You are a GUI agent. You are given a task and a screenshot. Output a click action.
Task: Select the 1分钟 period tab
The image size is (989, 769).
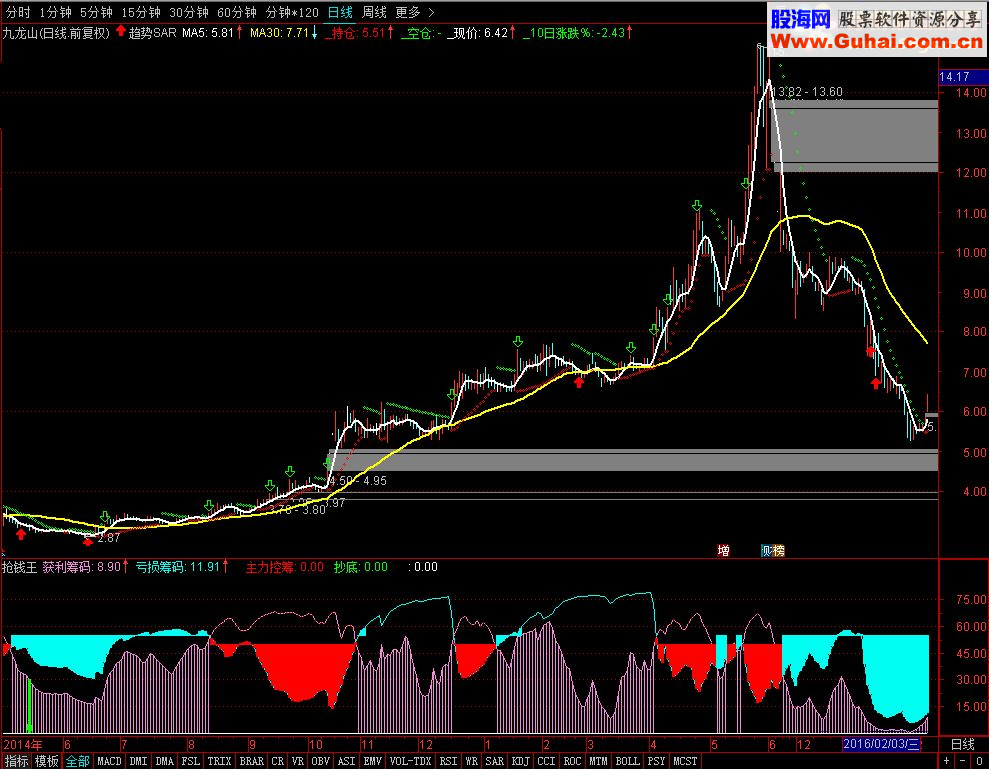pyautogui.click(x=56, y=12)
